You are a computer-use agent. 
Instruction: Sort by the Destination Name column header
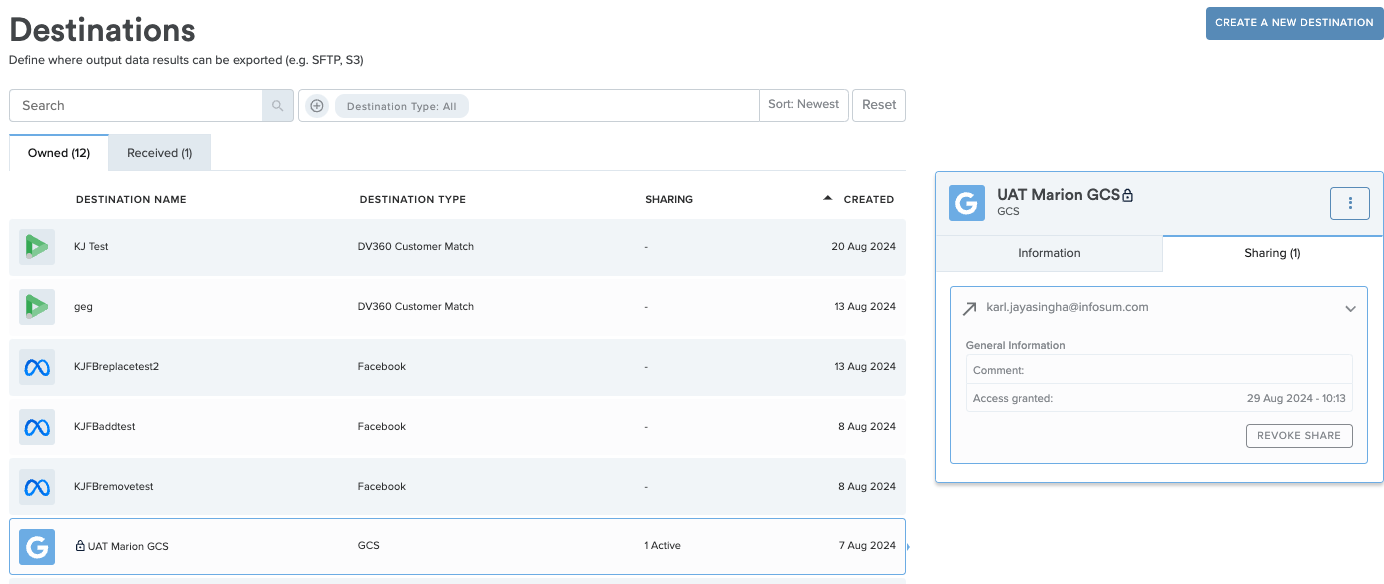click(131, 199)
